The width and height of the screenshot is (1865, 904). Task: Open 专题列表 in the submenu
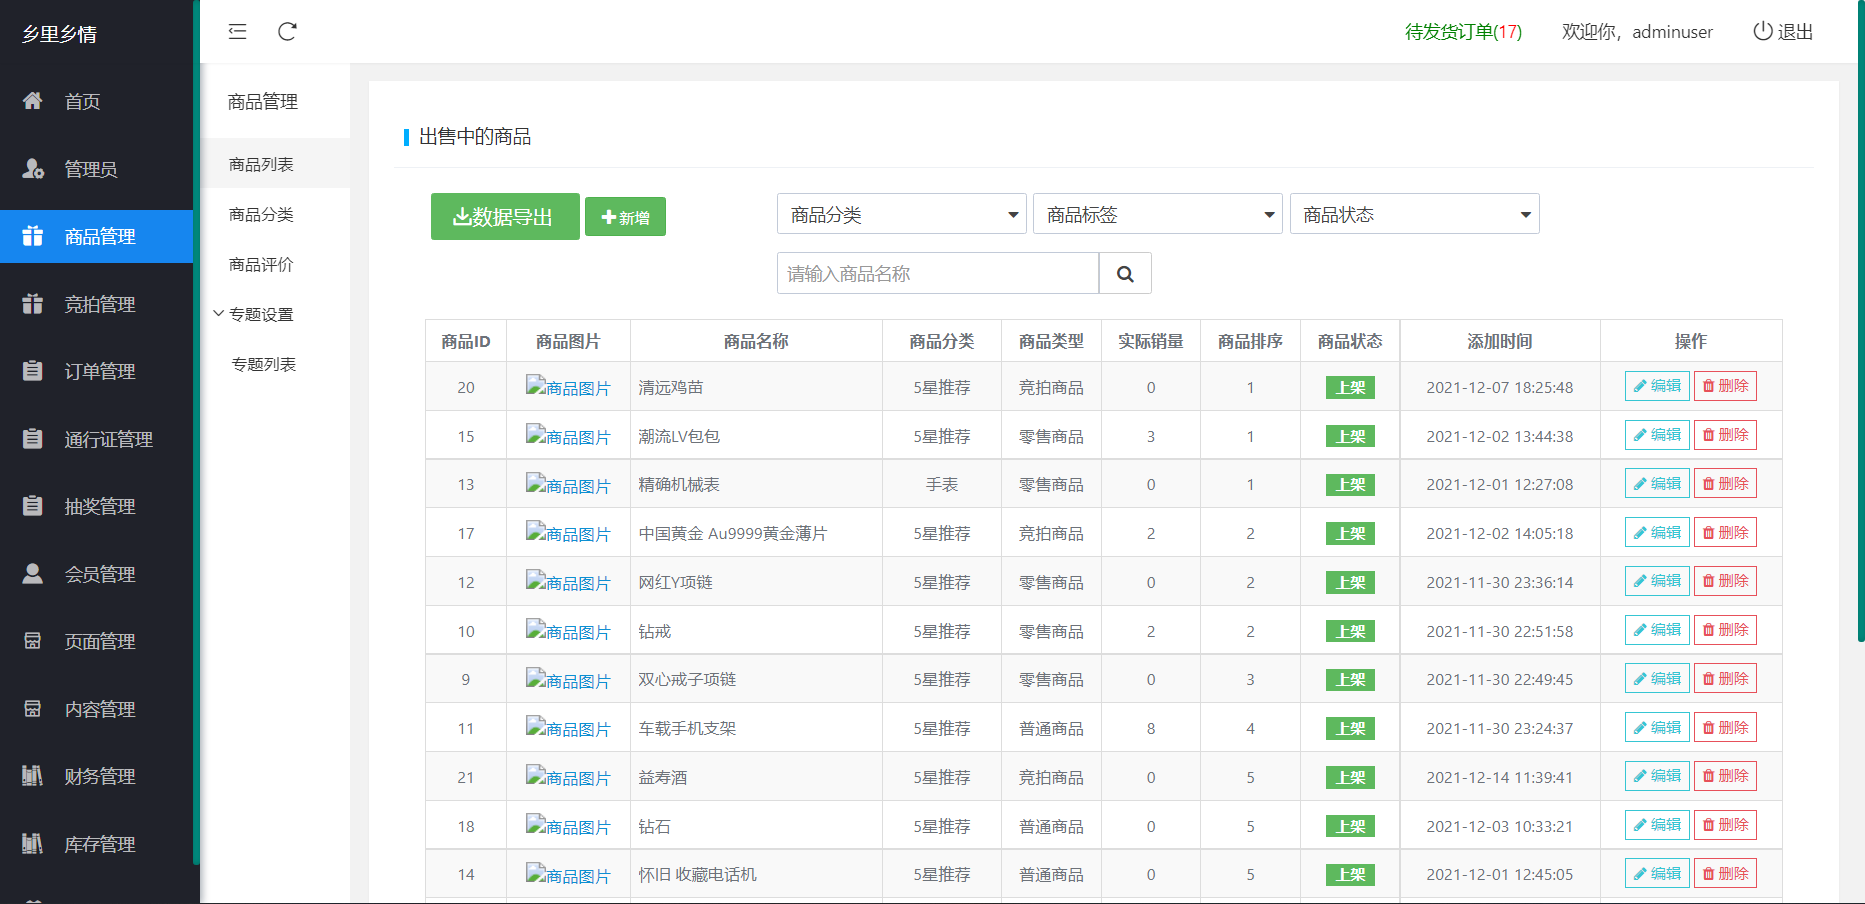coord(264,364)
